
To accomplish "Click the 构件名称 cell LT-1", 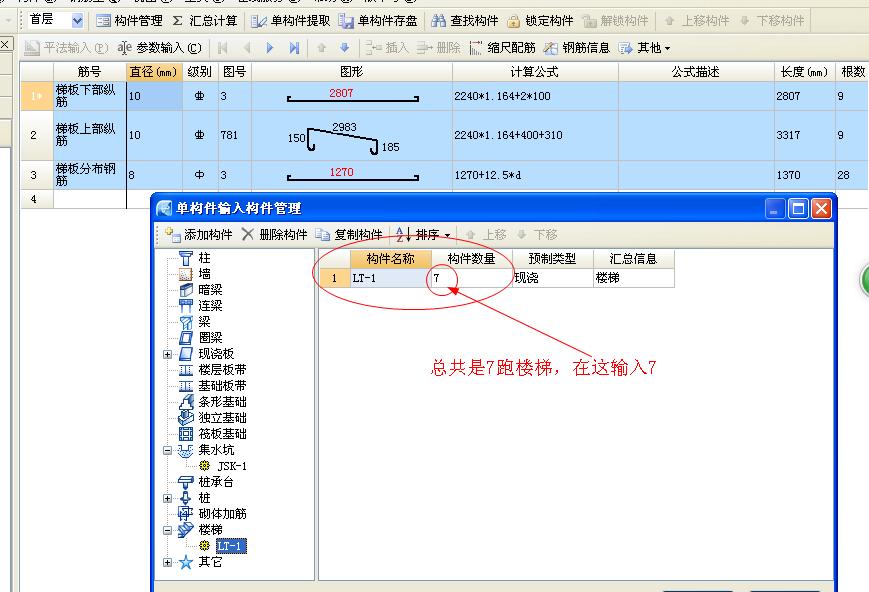I will click(390, 278).
